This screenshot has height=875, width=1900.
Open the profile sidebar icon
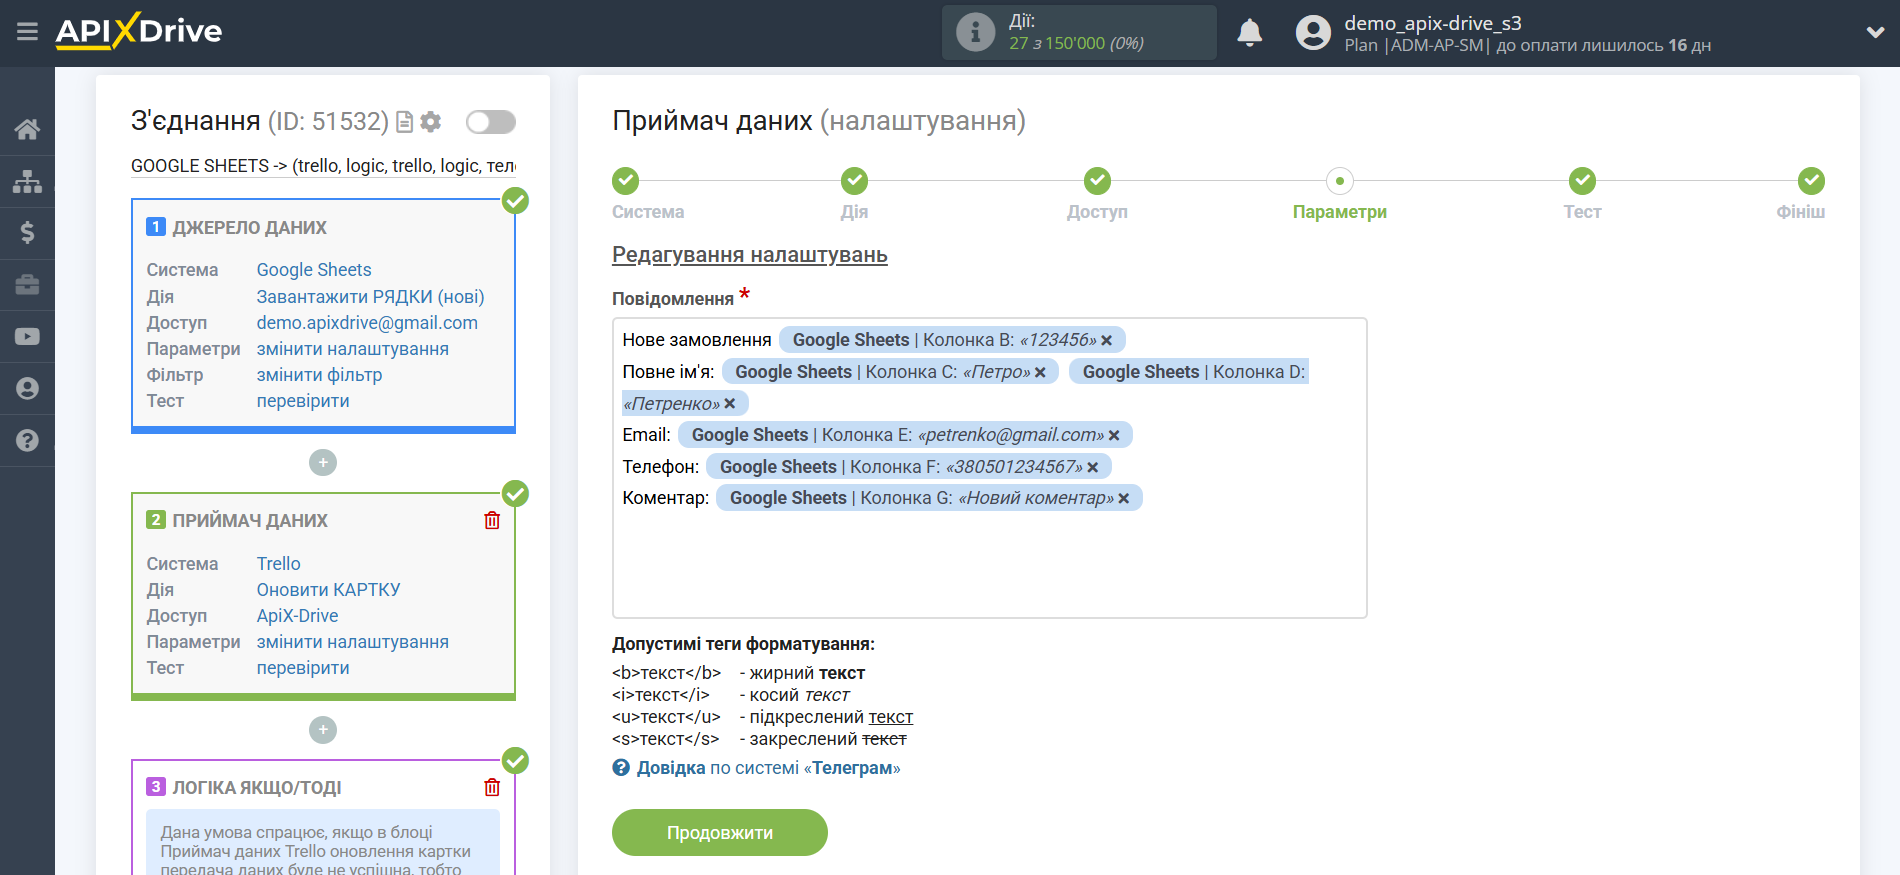(x=27, y=389)
